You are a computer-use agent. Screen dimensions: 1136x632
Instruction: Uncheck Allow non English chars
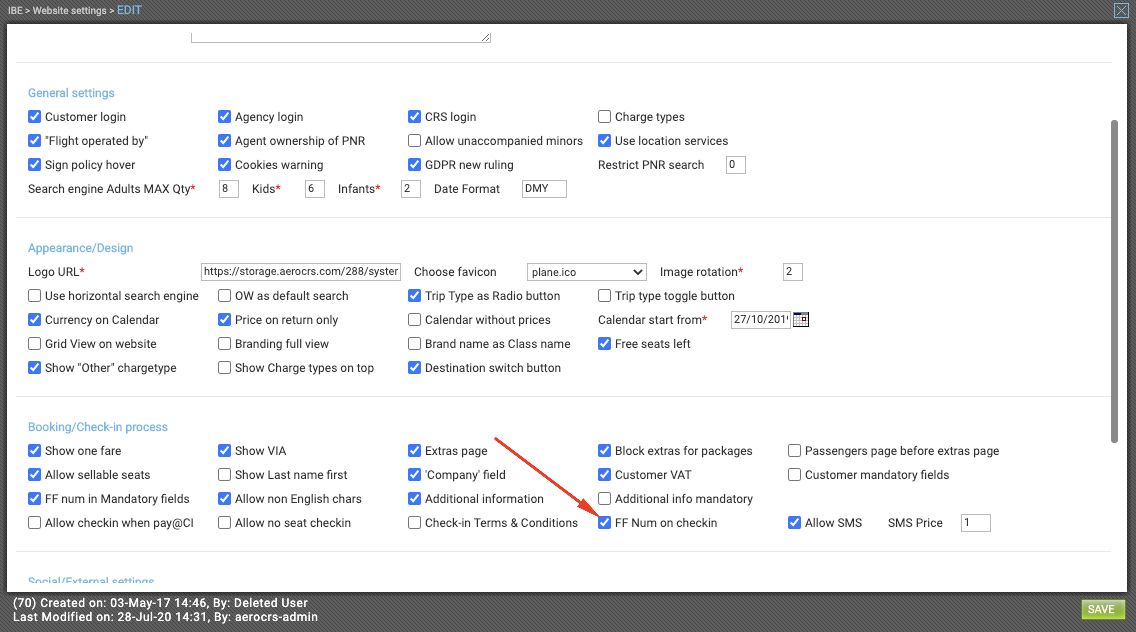pos(225,499)
